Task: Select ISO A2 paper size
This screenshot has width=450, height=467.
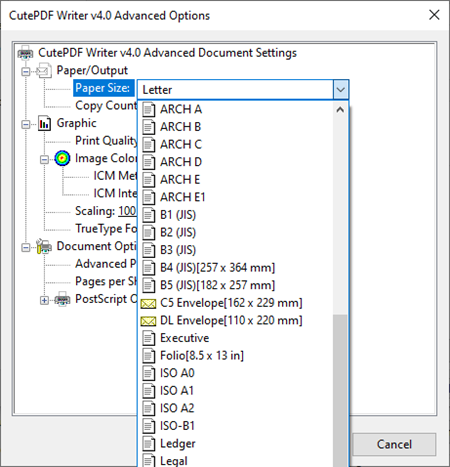Action: tap(235, 409)
